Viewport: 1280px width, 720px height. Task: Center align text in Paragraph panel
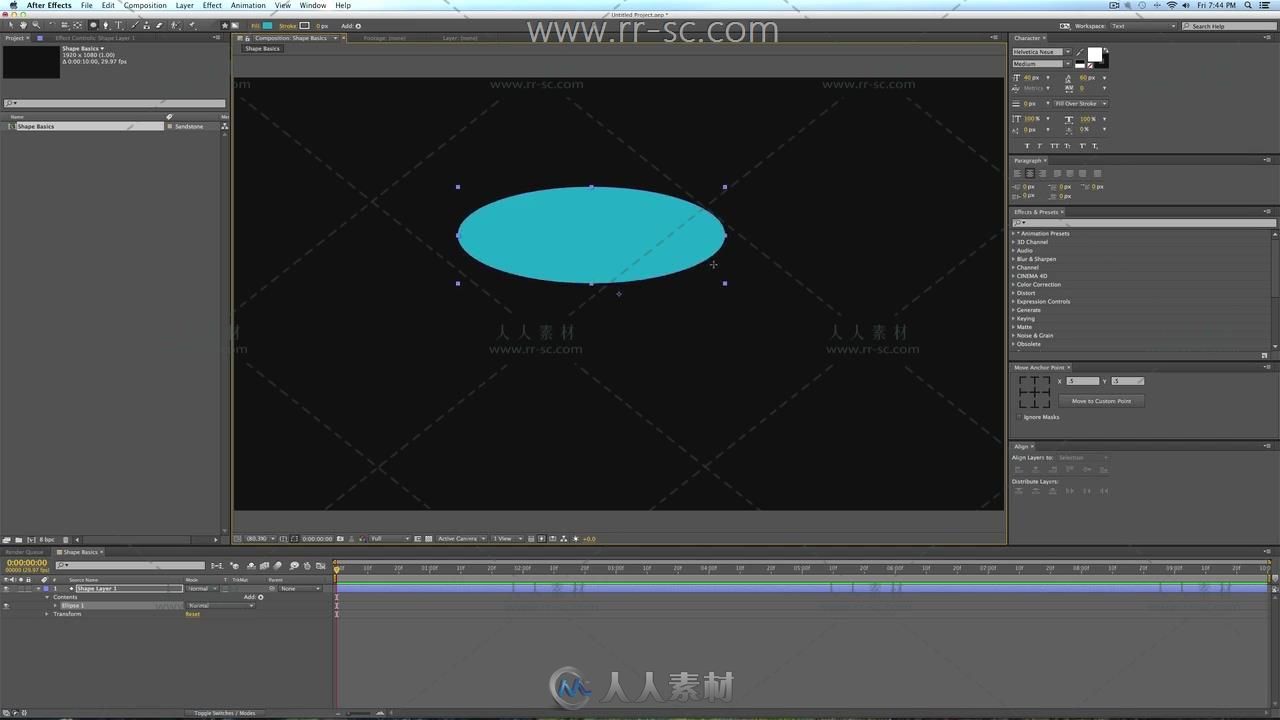[x=1030, y=173]
